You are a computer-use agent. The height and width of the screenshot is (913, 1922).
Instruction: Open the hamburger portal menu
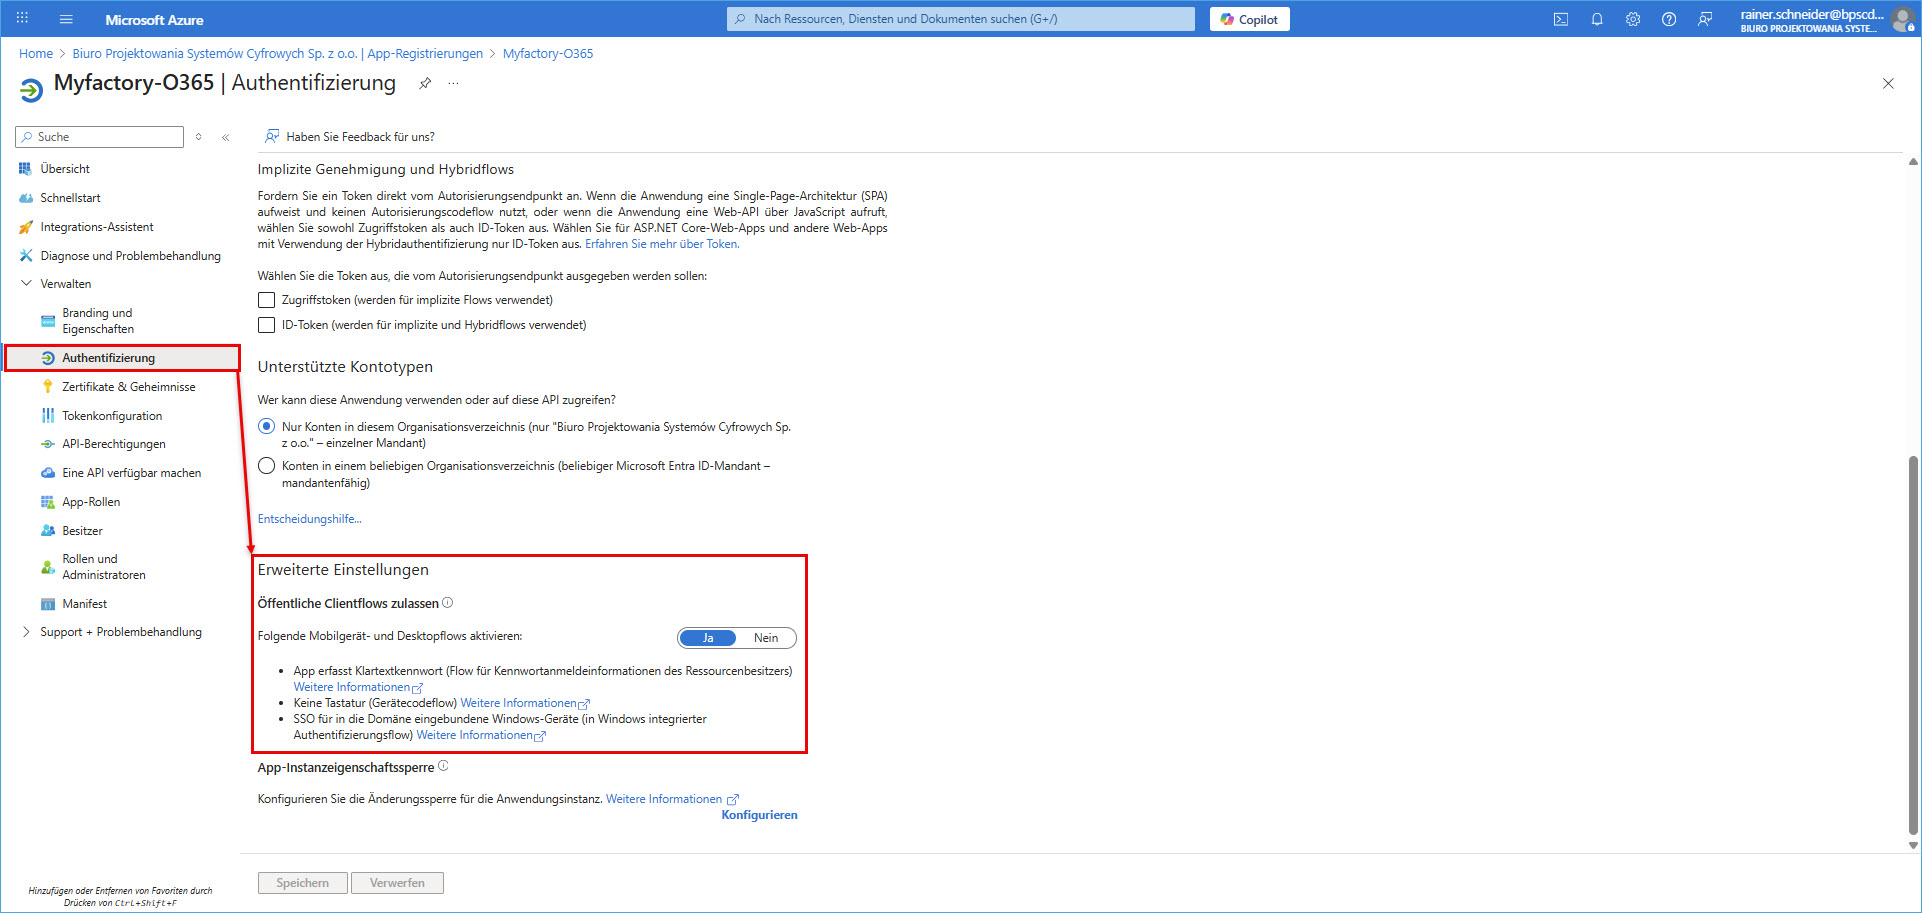tap(66, 19)
